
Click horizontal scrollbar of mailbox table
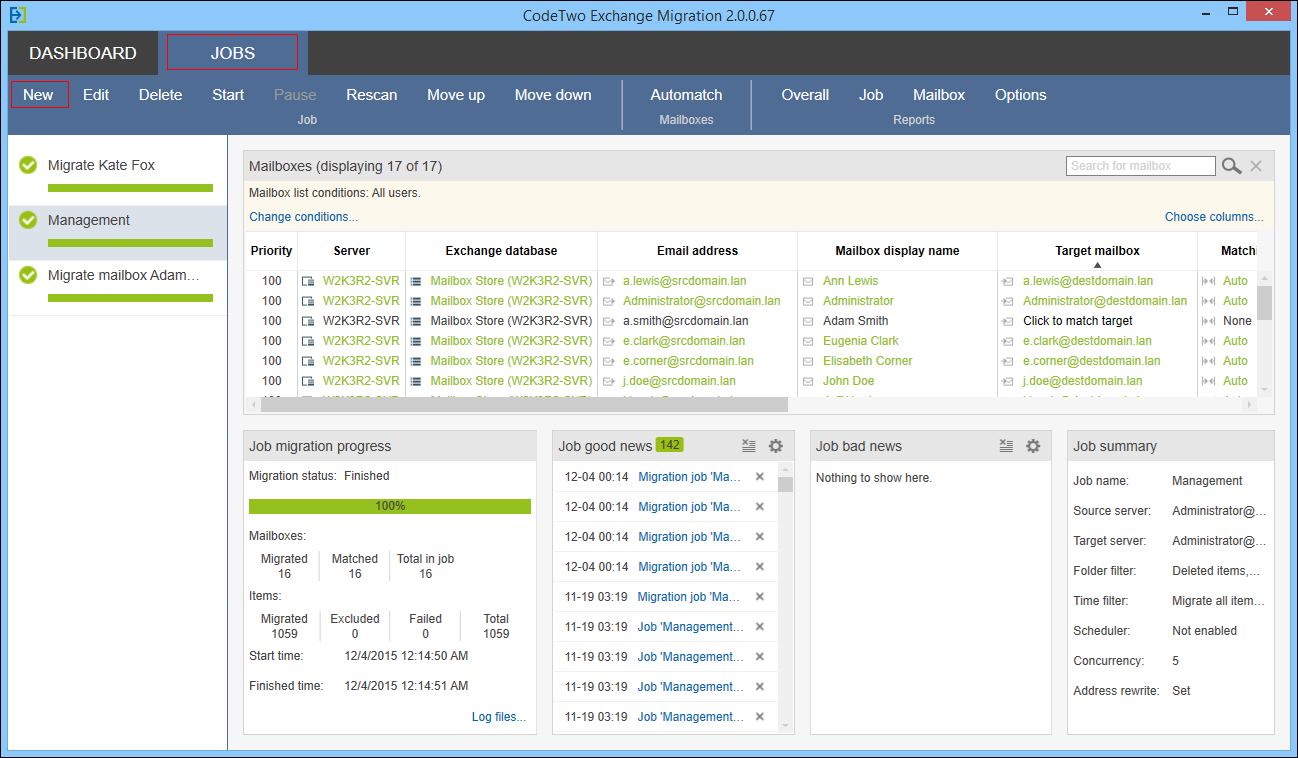point(524,405)
